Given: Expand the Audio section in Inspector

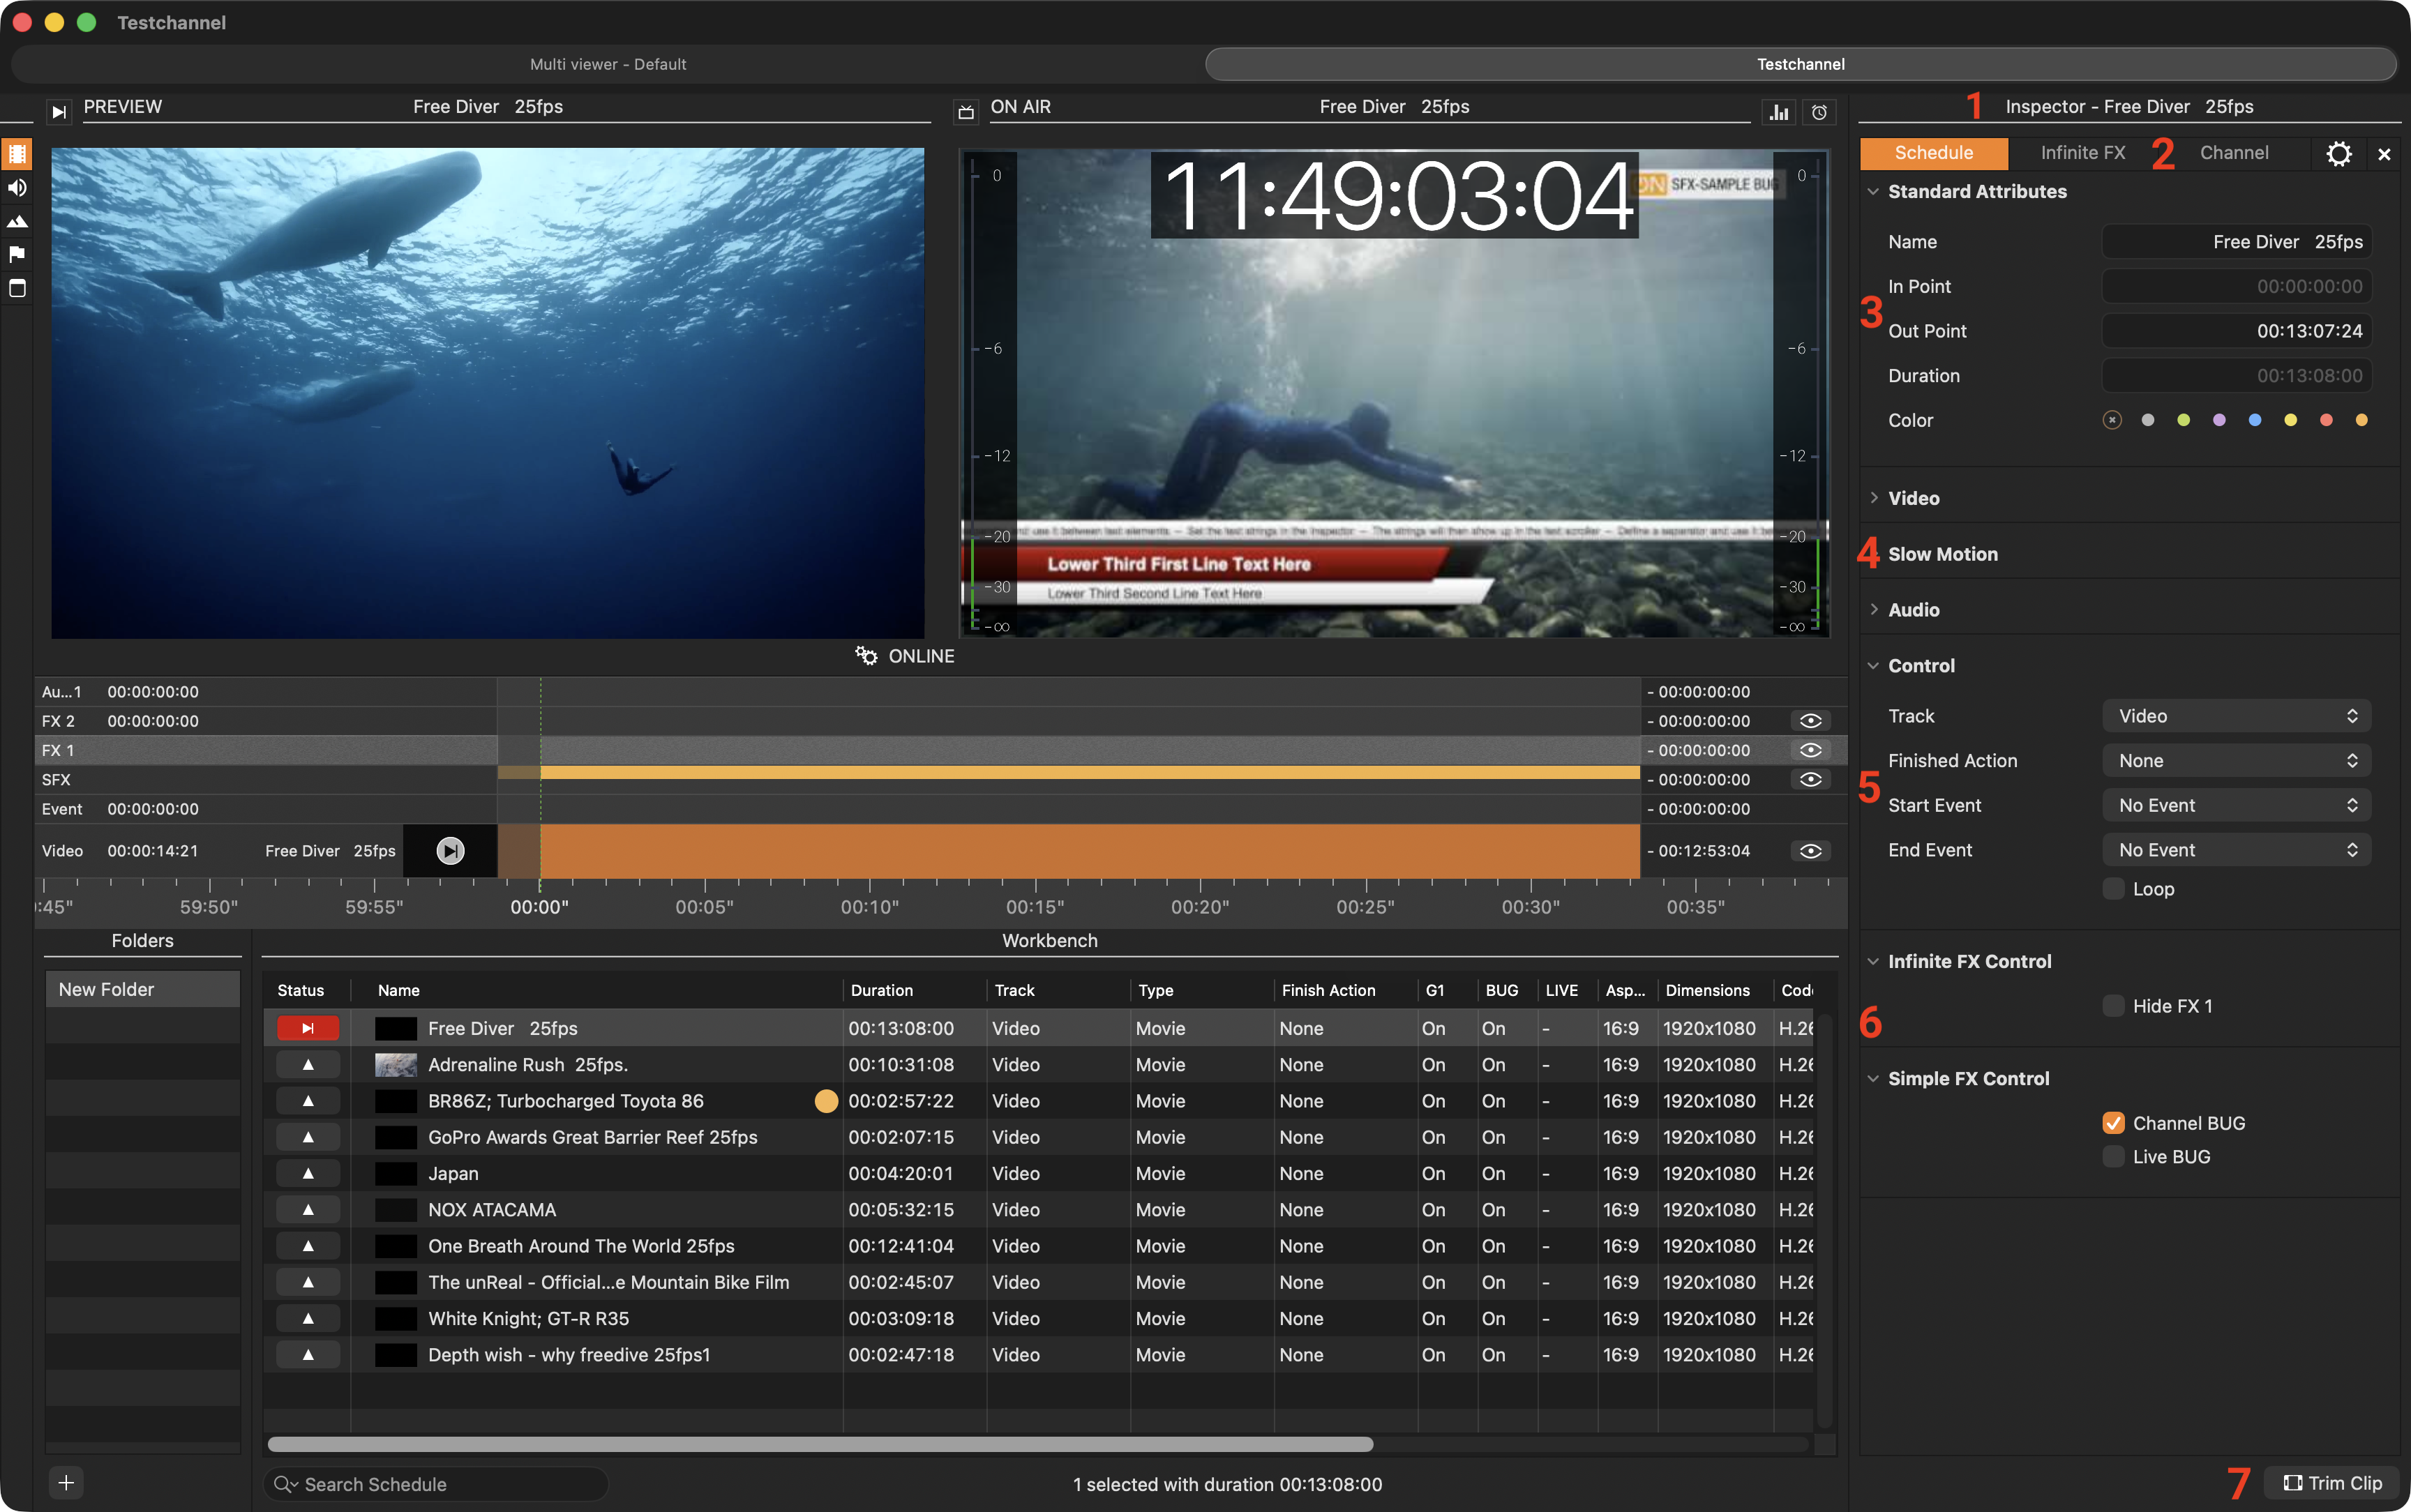Looking at the screenshot, I should pyautogui.click(x=1874, y=610).
